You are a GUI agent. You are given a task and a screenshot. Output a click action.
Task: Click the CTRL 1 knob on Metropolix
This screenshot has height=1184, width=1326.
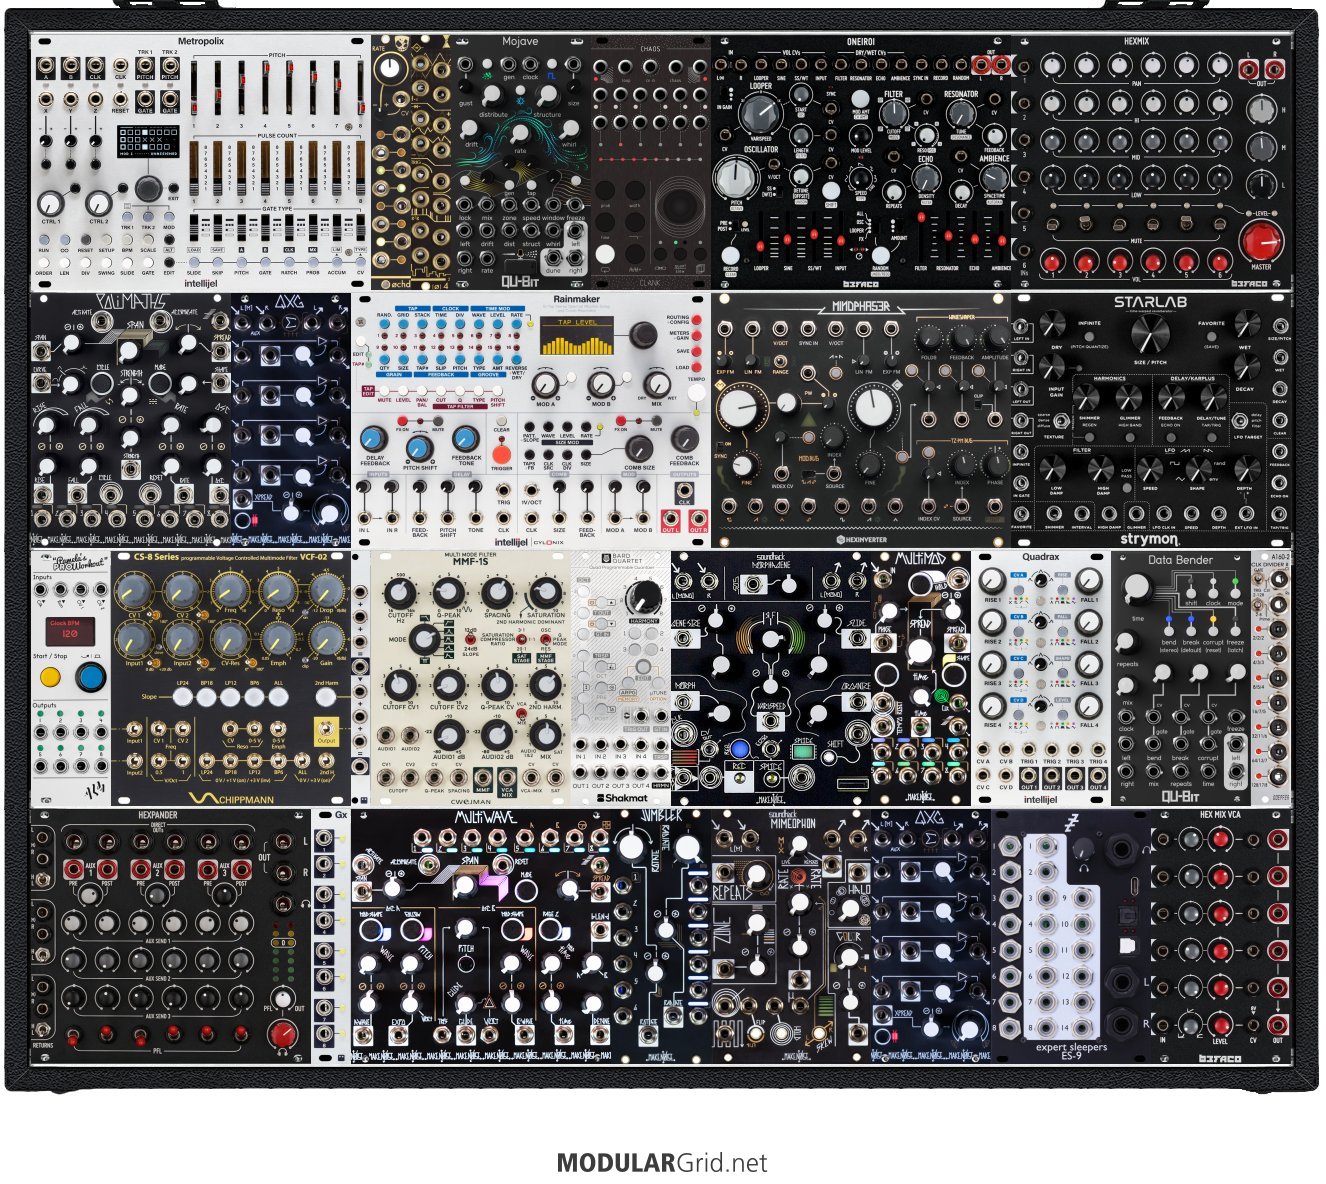(x=51, y=203)
